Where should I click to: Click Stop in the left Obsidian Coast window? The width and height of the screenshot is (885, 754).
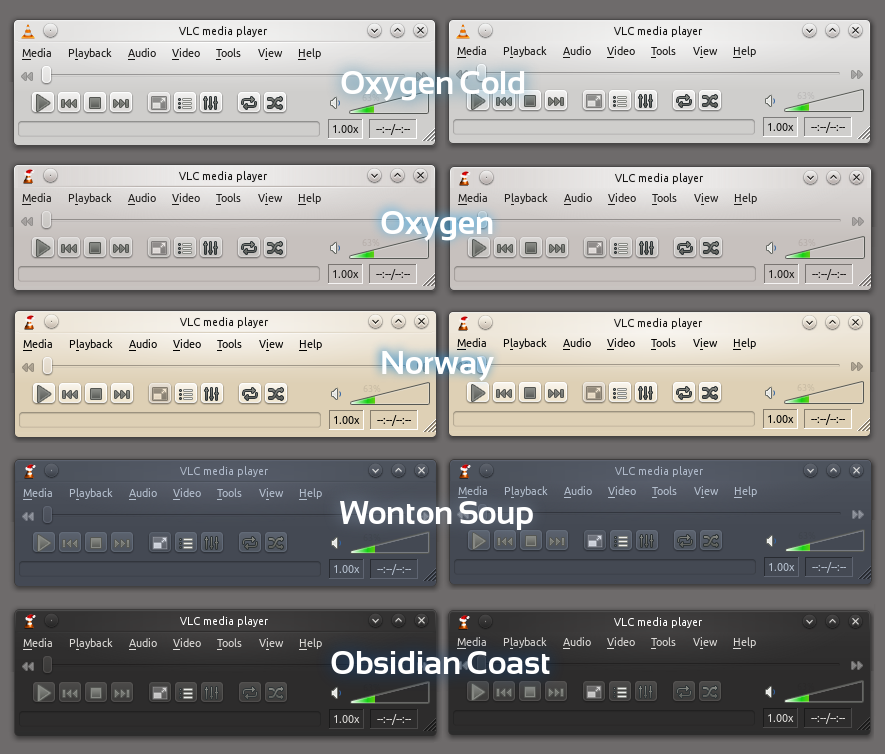[96, 692]
